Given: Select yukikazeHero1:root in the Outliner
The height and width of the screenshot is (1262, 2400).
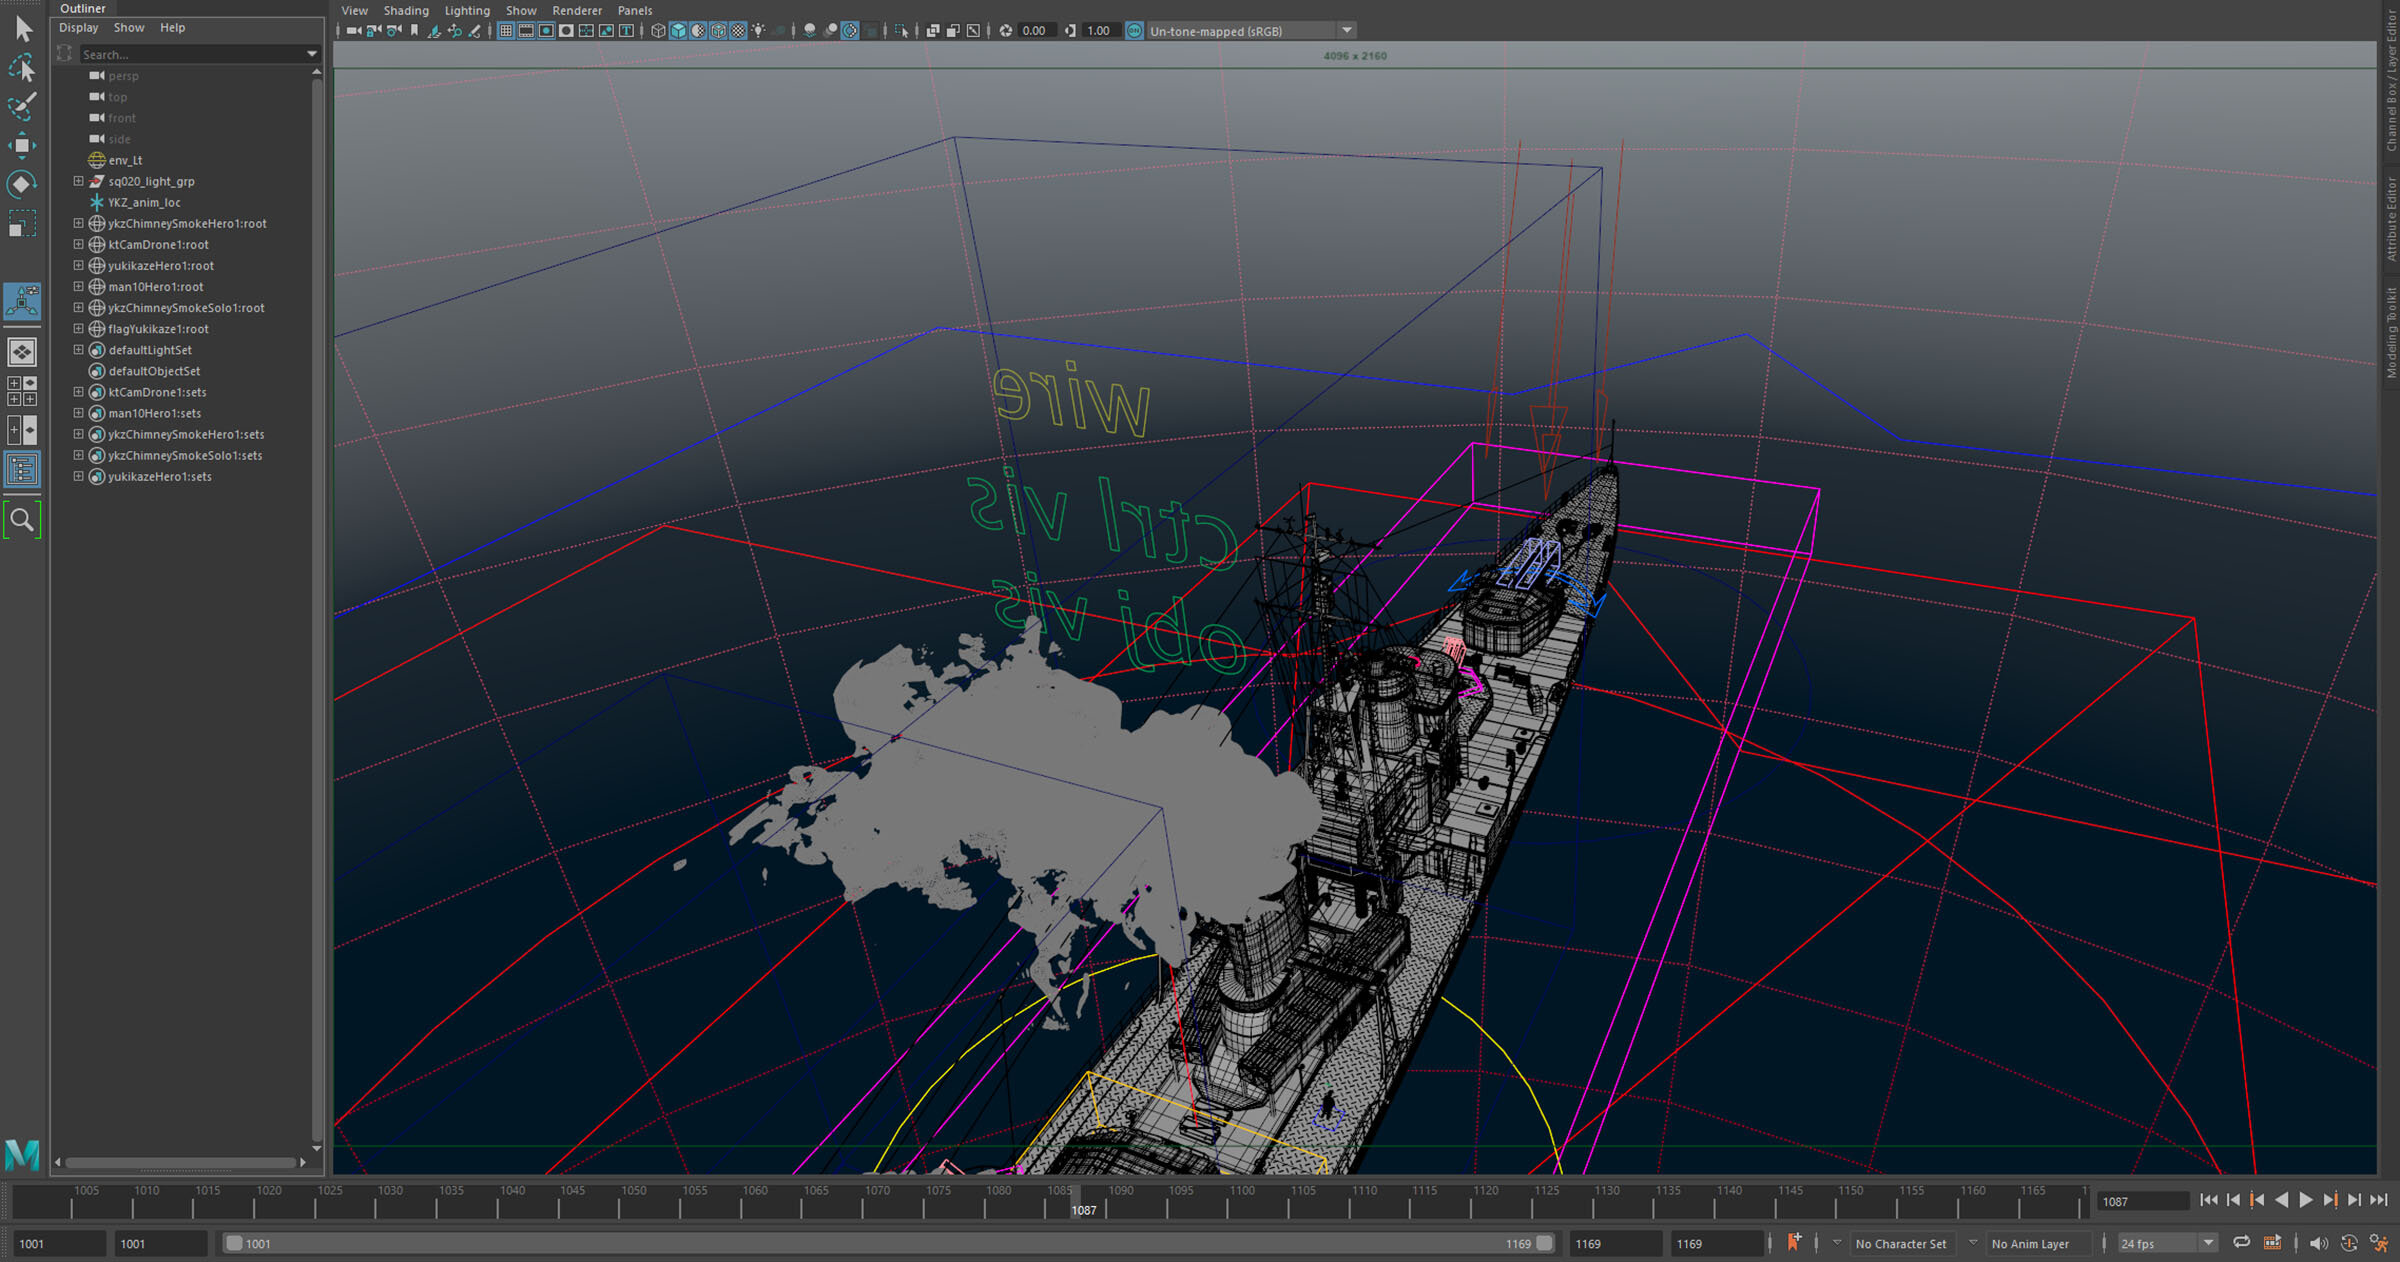Looking at the screenshot, I should pyautogui.click(x=160, y=266).
